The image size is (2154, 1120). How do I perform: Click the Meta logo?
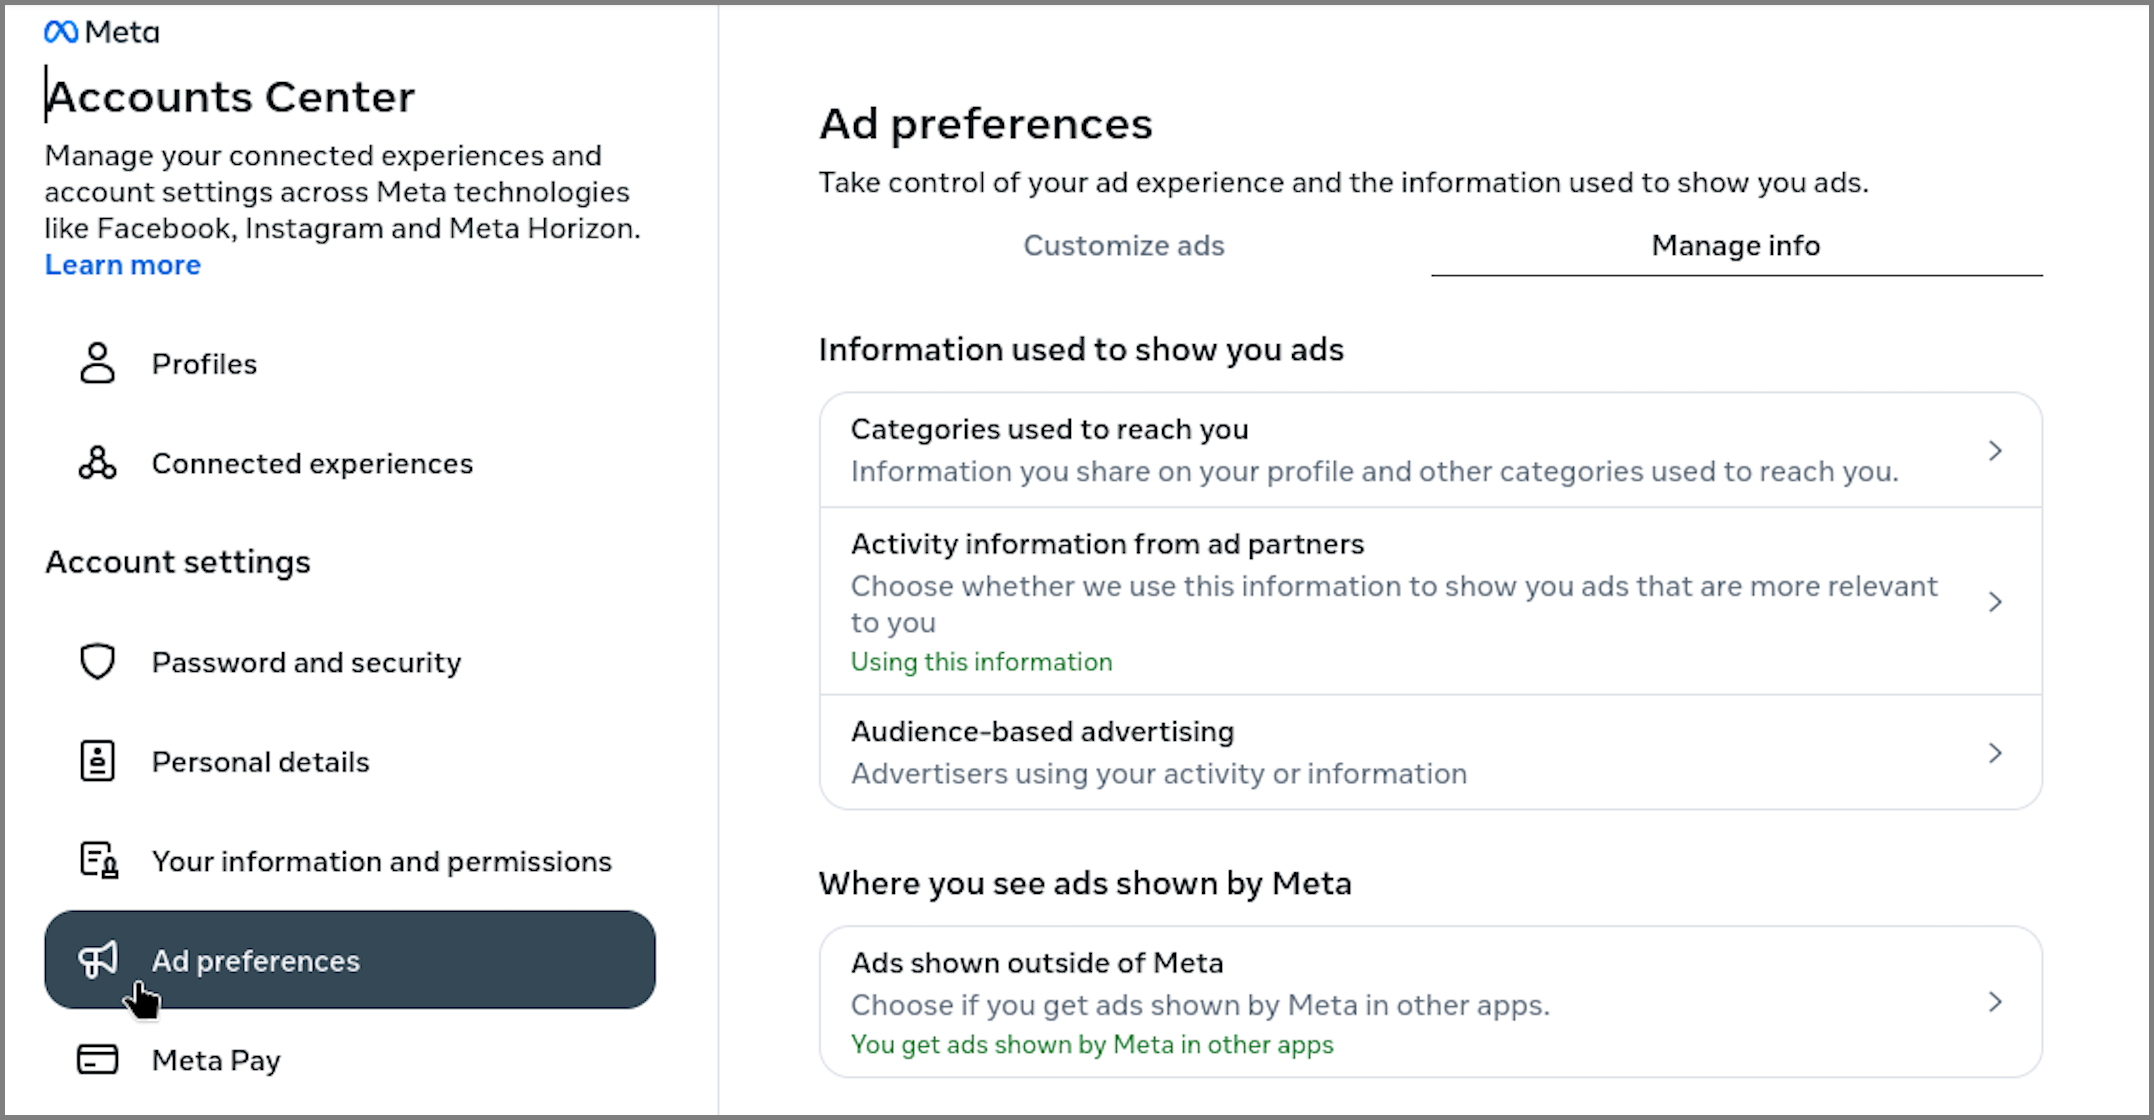coord(100,31)
